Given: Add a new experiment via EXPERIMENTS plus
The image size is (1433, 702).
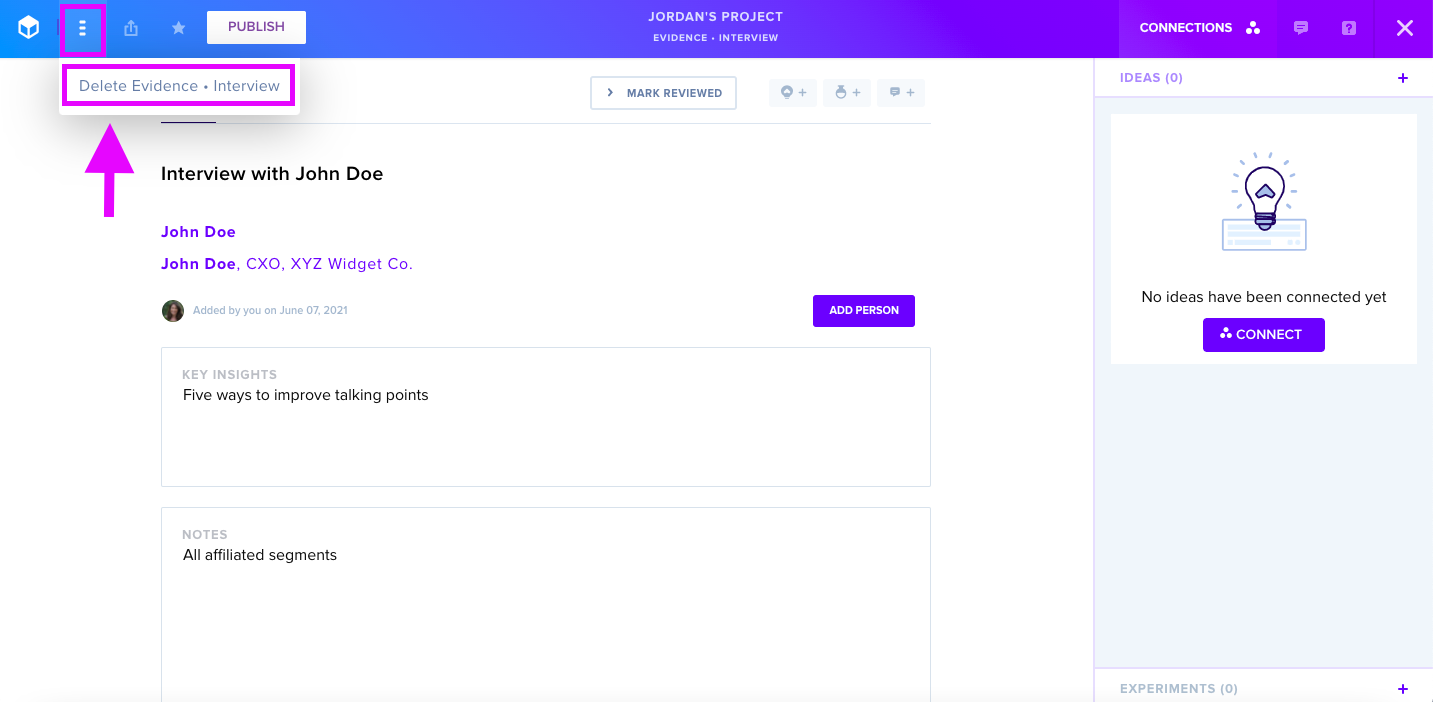Looking at the screenshot, I should coord(1403,689).
